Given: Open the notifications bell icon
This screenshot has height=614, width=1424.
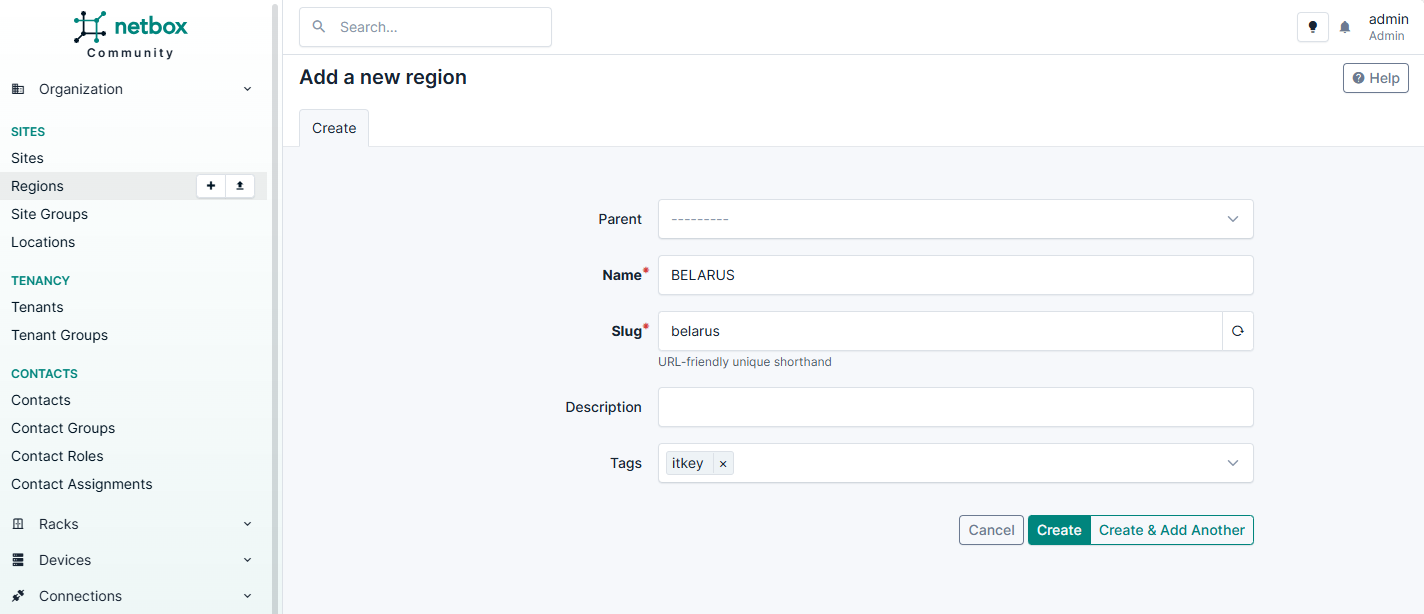Looking at the screenshot, I should pos(1345,27).
